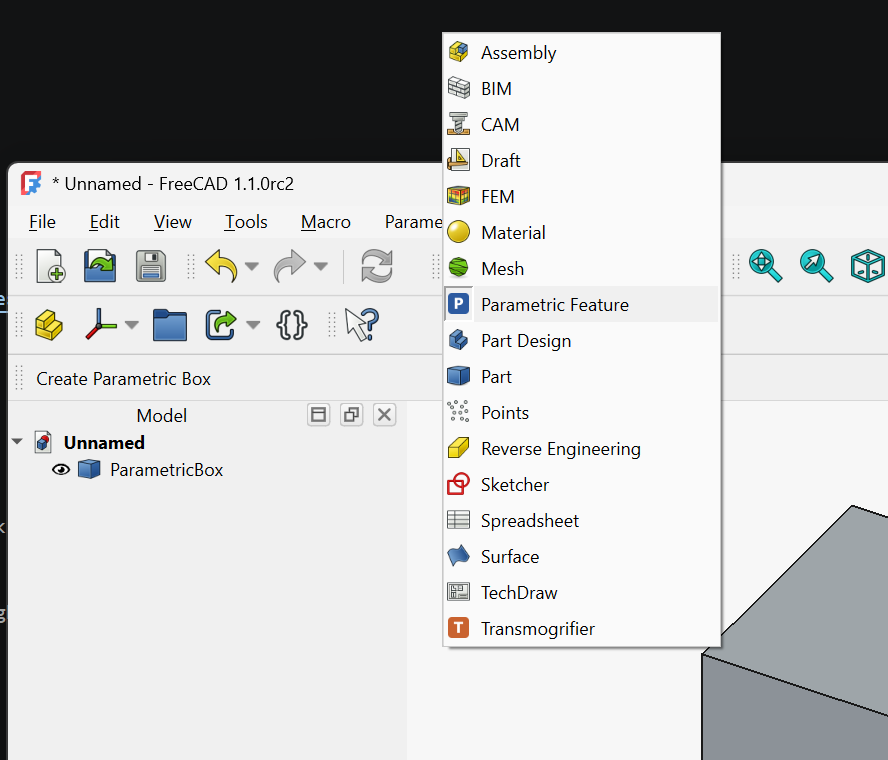Choose Points workbench
The width and height of the screenshot is (888, 760).
pyautogui.click(x=582, y=413)
